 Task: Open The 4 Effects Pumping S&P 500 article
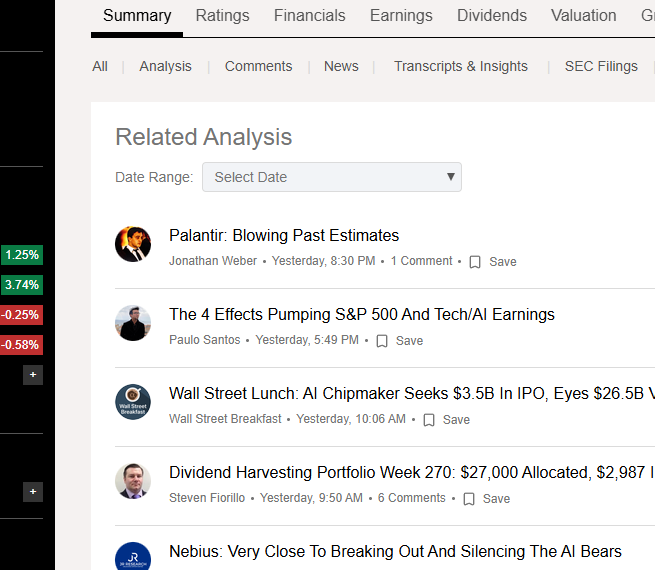pyautogui.click(x=362, y=314)
